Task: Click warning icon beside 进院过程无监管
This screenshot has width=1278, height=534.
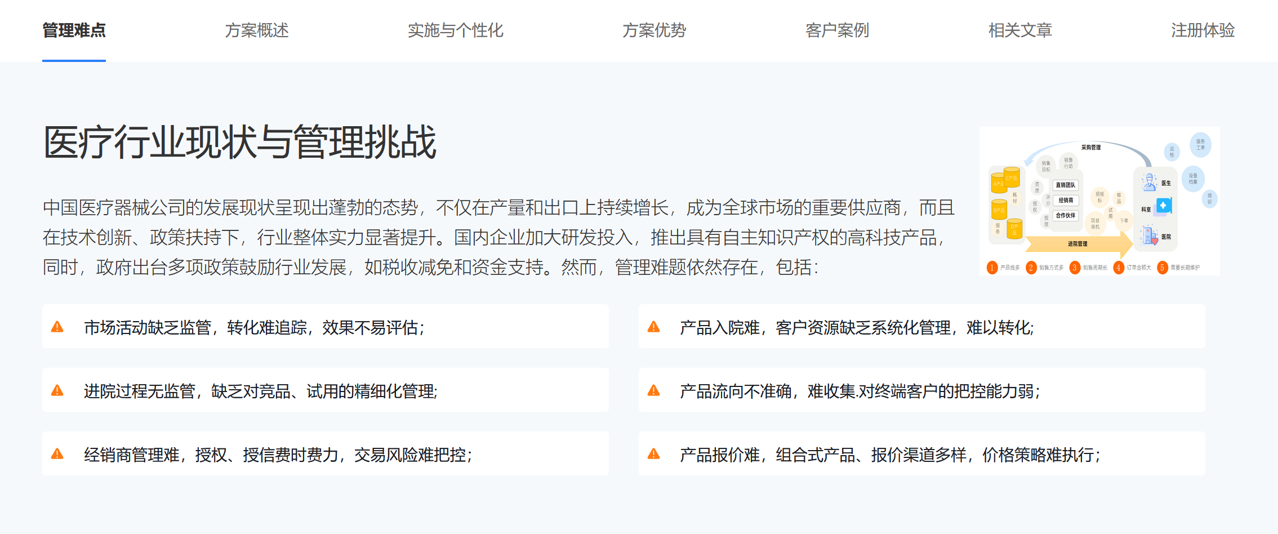Action: (58, 391)
